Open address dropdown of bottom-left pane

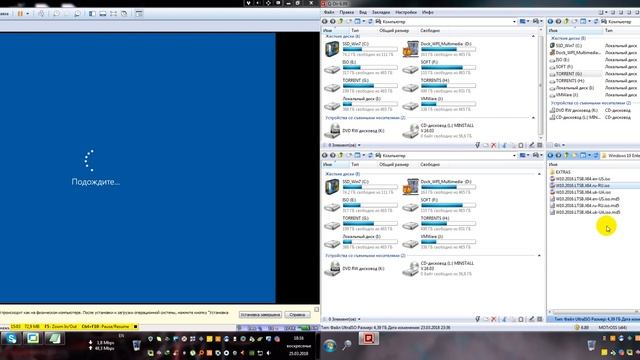pos(514,156)
